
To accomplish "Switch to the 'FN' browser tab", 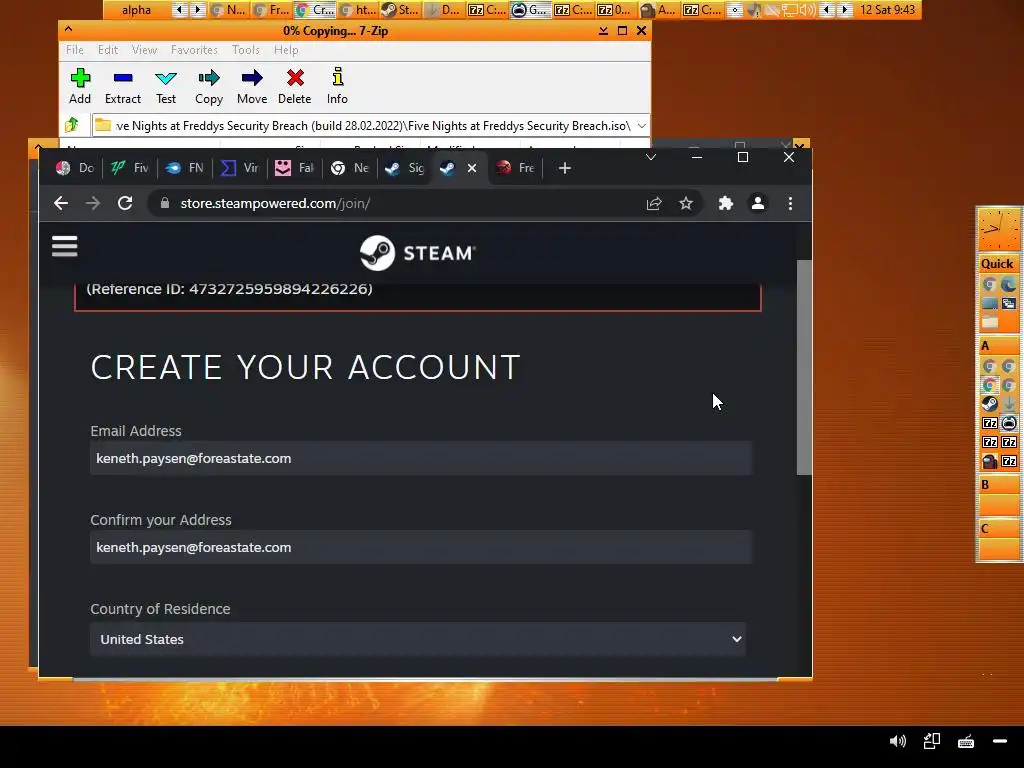I will tap(185, 168).
